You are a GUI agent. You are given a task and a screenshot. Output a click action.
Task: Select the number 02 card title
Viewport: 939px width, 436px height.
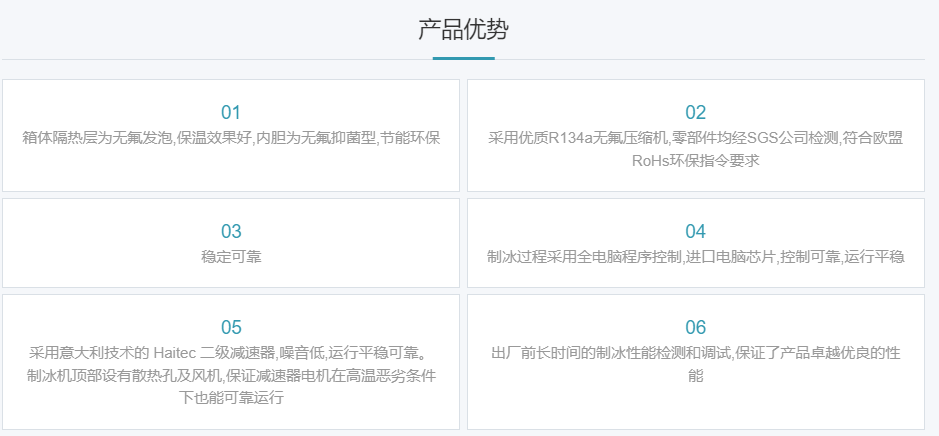coord(695,112)
